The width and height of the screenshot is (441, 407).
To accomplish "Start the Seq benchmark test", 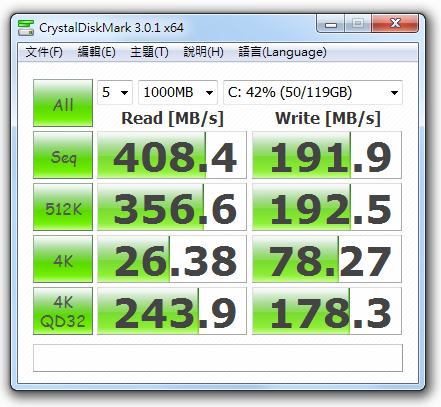I will click(63, 155).
